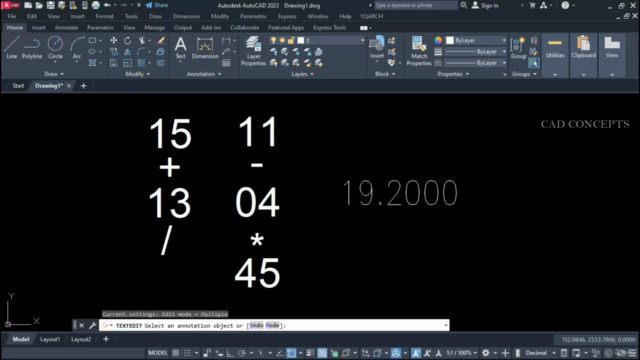
Task: Click the Share button
Action: tap(157, 5)
